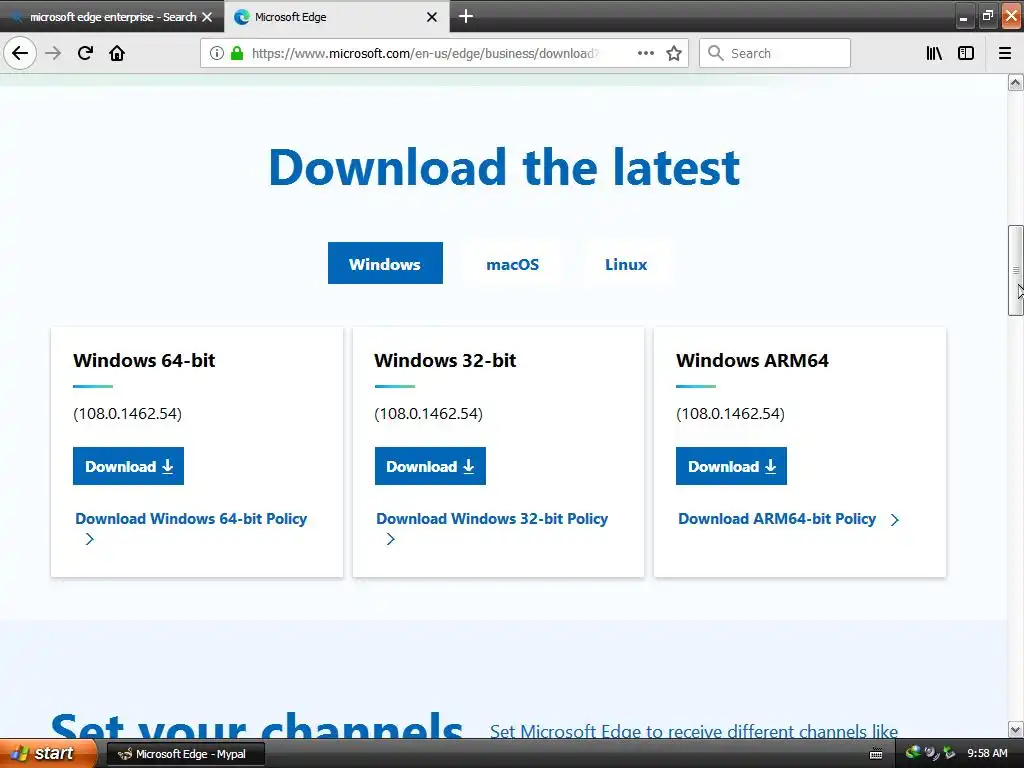Open the Library bookmarks icon
This screenshot has height=768, width=1024.
click(934, 54)
